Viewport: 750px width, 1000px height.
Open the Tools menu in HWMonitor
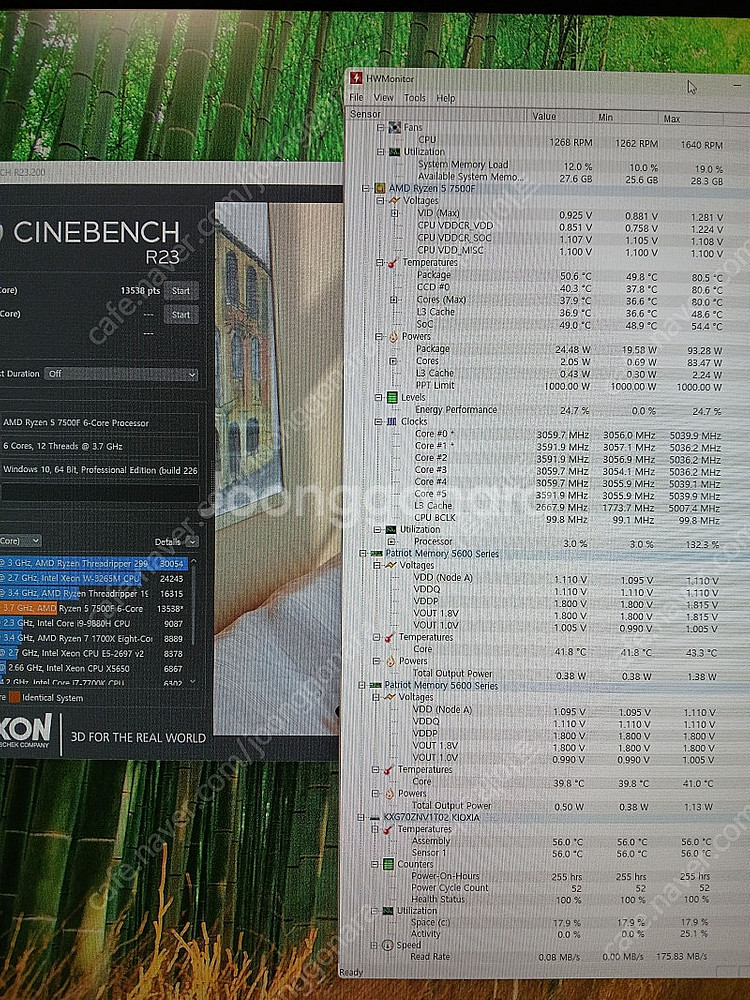pos(415,98)
